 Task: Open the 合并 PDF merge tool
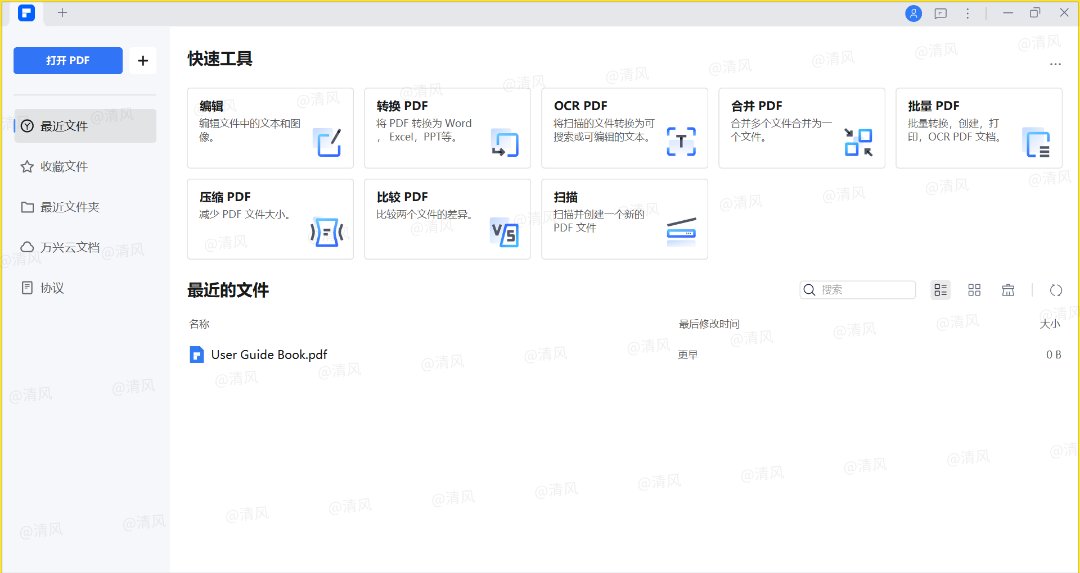[801, 128]
